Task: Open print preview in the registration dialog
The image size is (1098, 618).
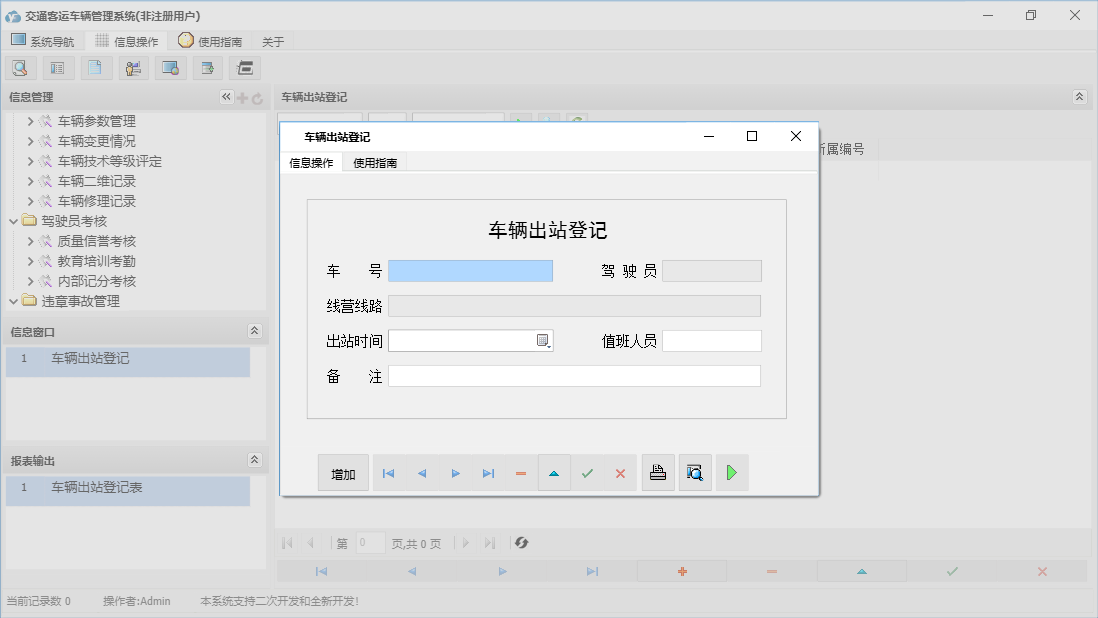Action: tap(694, 472)
